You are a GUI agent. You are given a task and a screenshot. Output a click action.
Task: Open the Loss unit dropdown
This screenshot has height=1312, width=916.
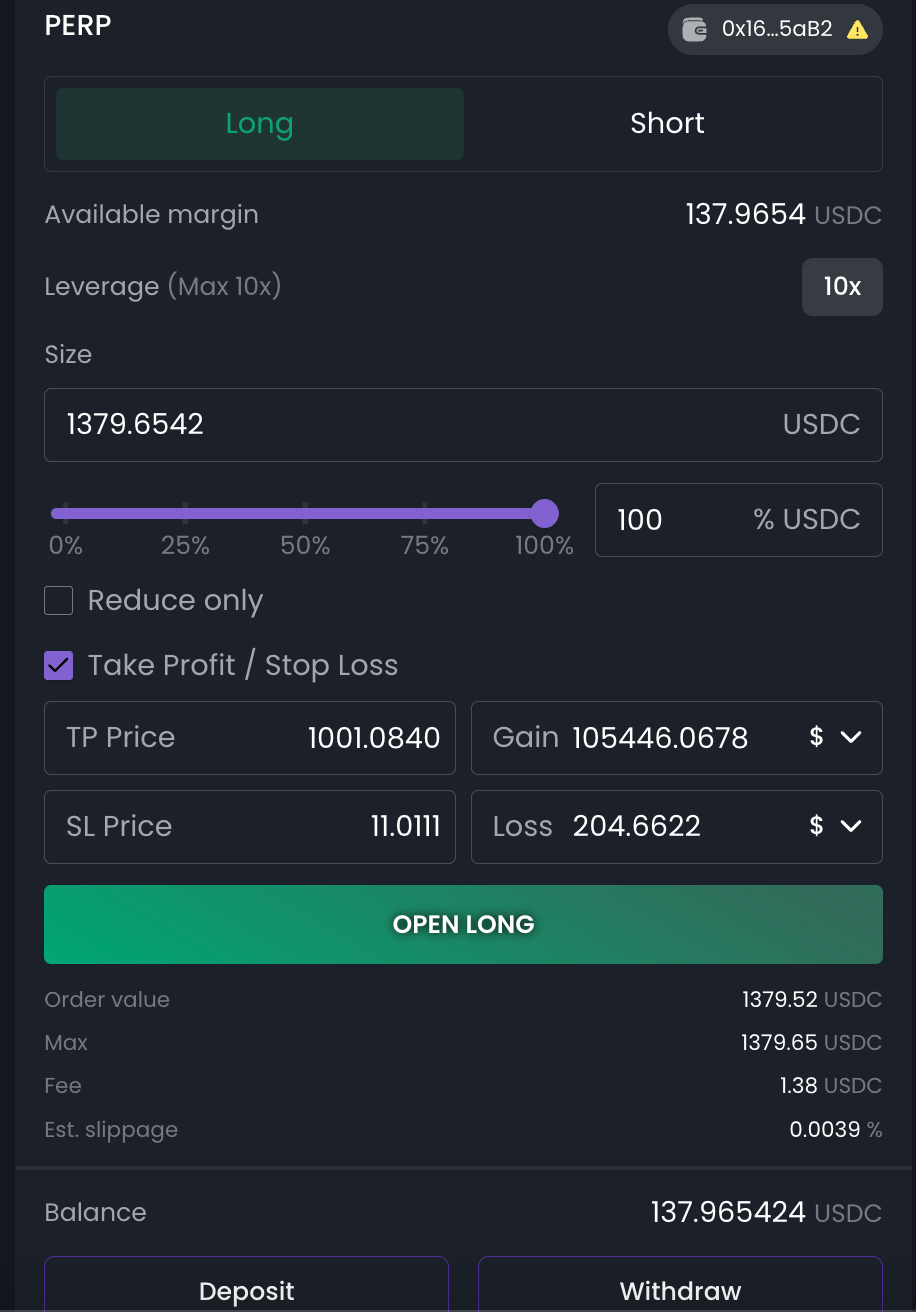[x=835, y=826]
